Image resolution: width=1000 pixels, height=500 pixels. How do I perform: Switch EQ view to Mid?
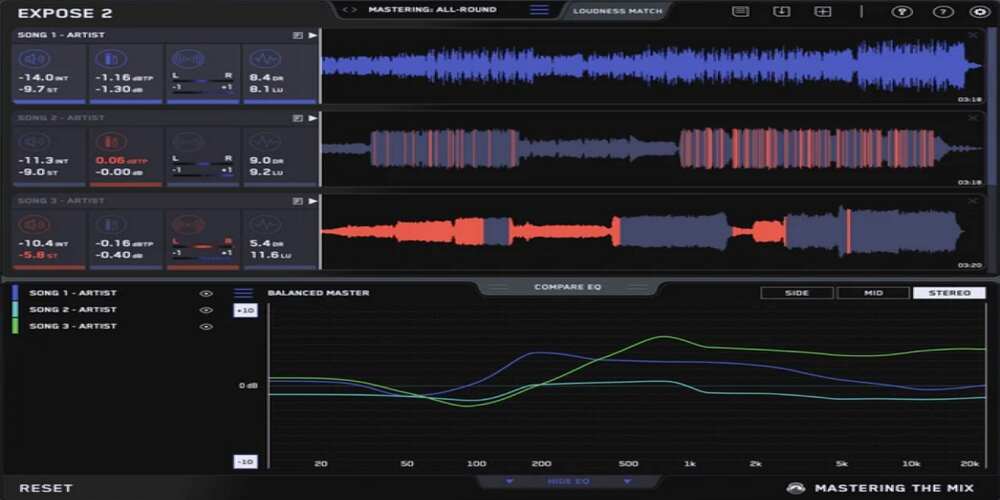pyautogui.click(x=873, y=293)
